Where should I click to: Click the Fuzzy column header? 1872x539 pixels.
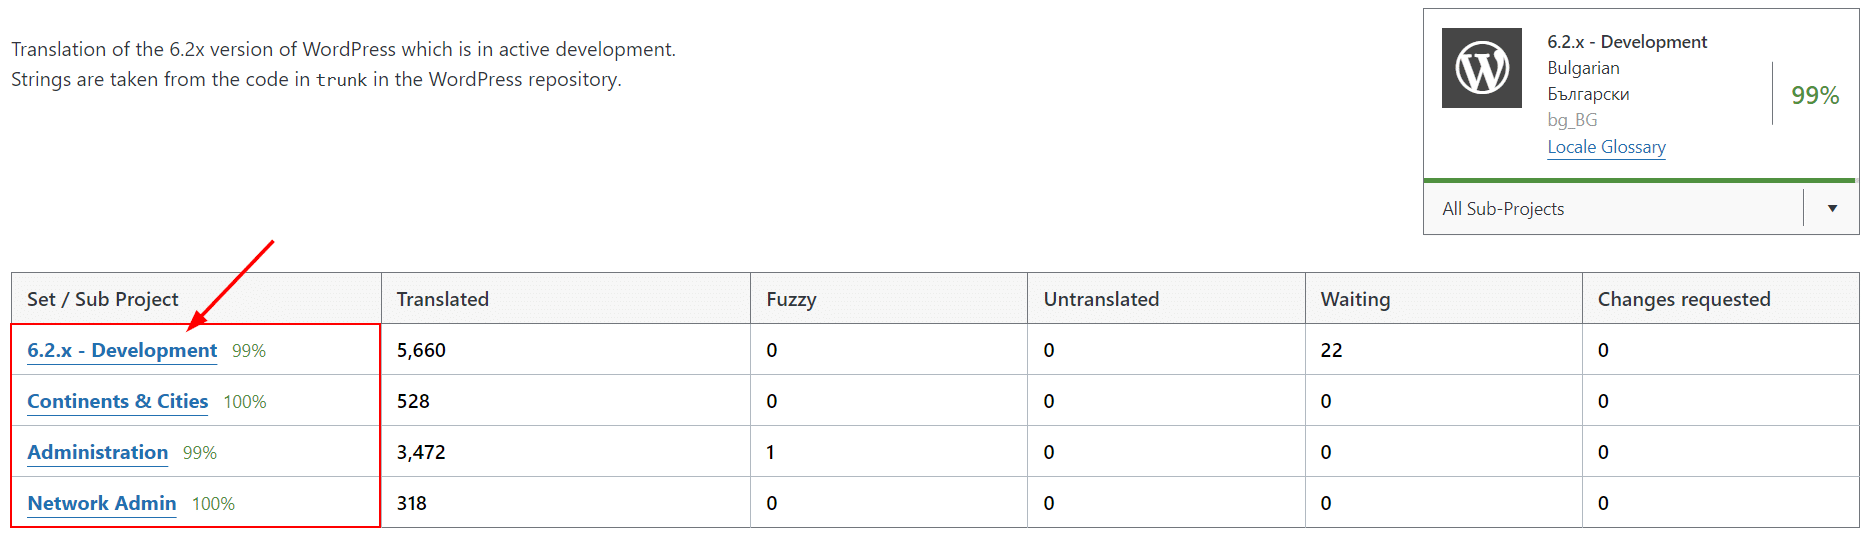(791, 299)
